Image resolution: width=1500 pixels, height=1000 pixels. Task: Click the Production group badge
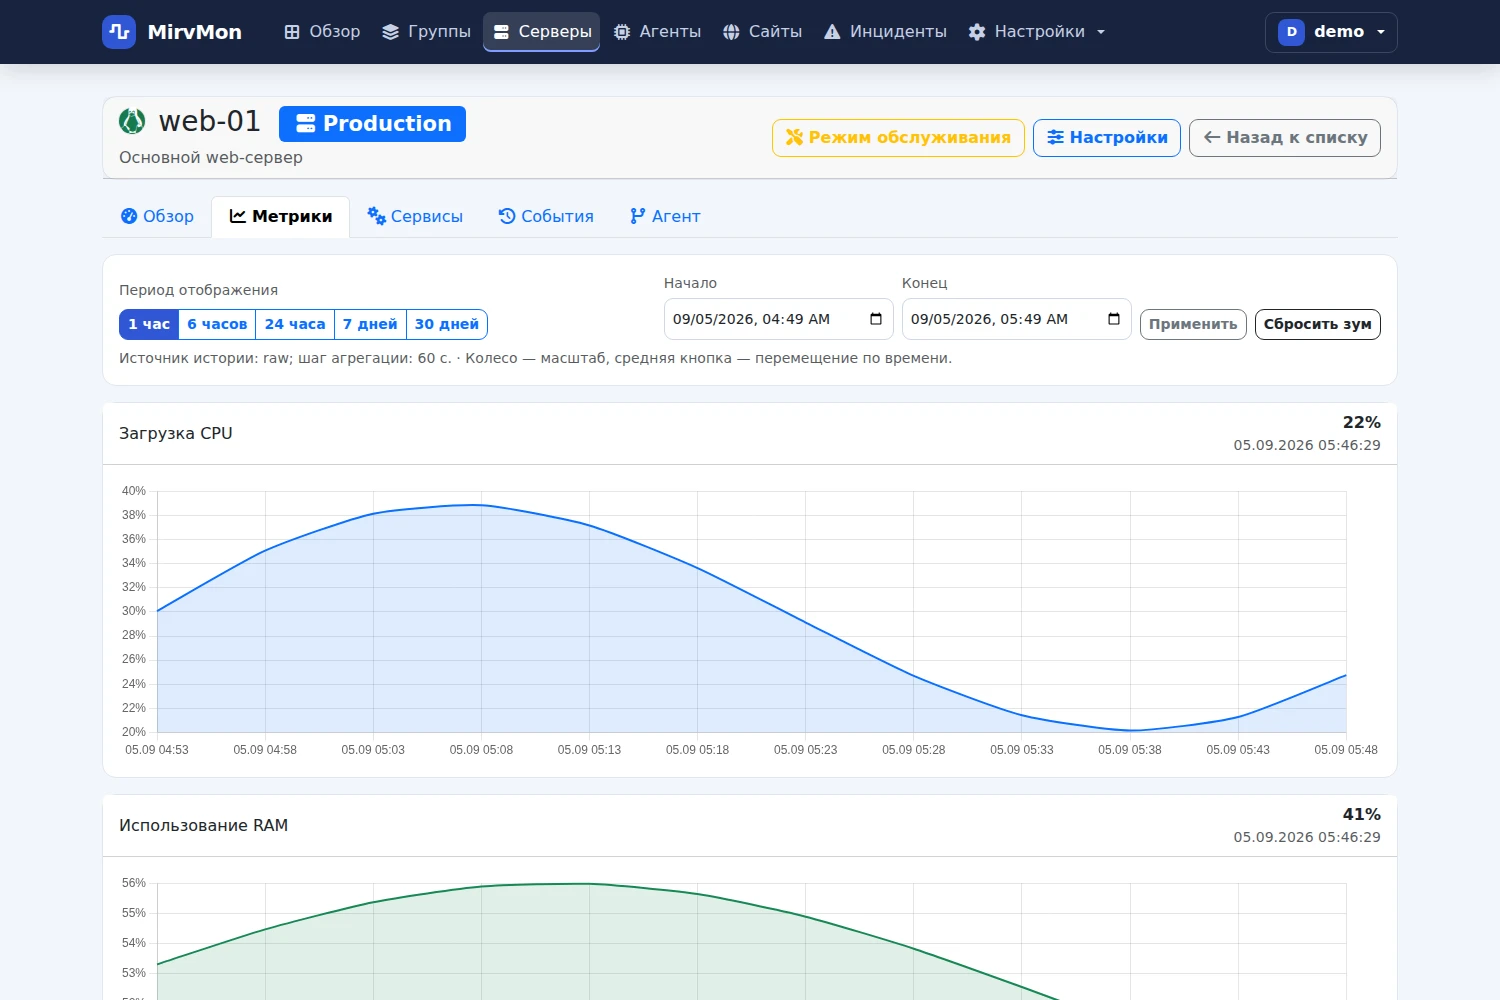click(372, 124)
